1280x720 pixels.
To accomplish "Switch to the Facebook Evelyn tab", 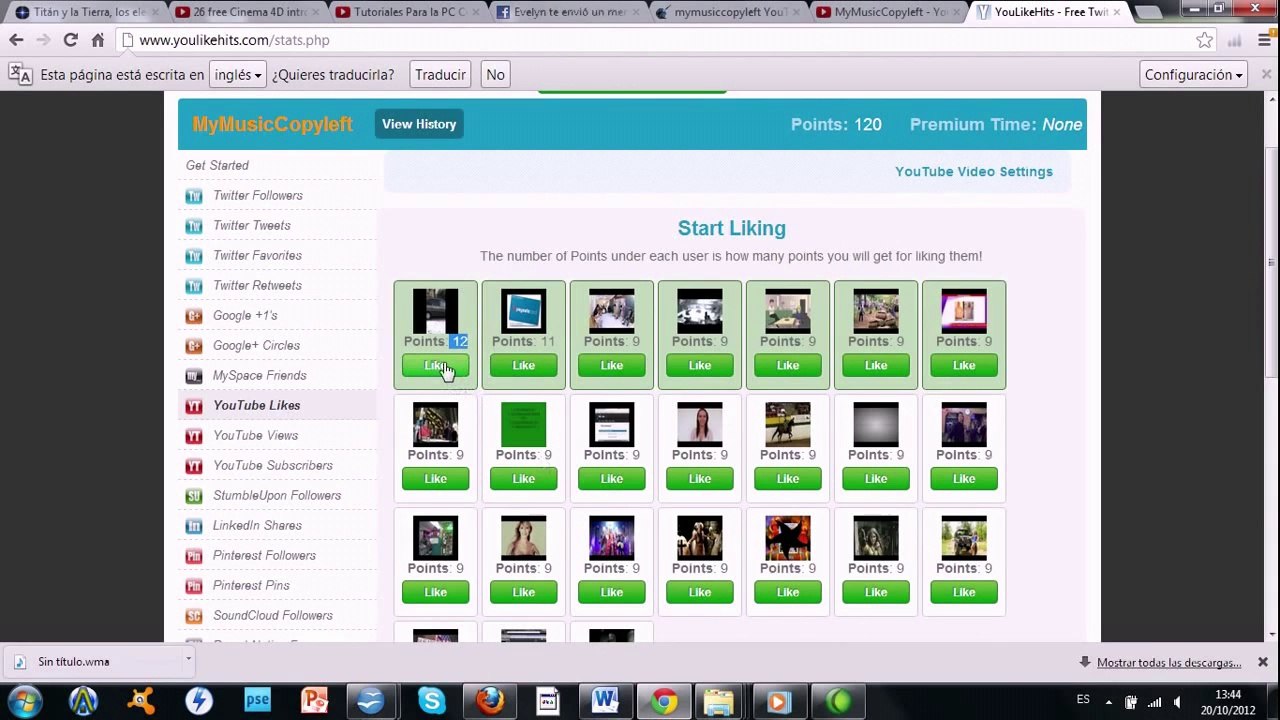I will click(567, 12).
